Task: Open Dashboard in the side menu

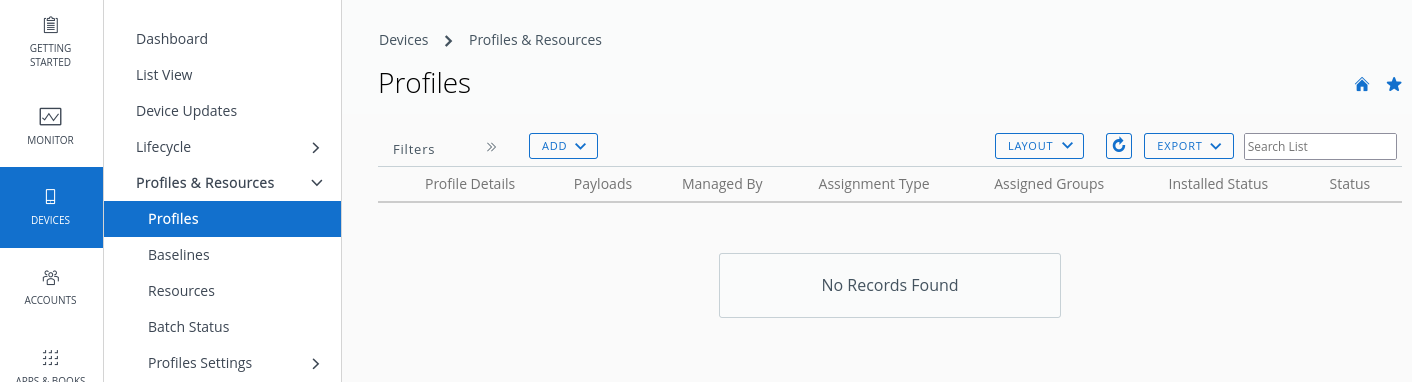Action: point(172,39)
